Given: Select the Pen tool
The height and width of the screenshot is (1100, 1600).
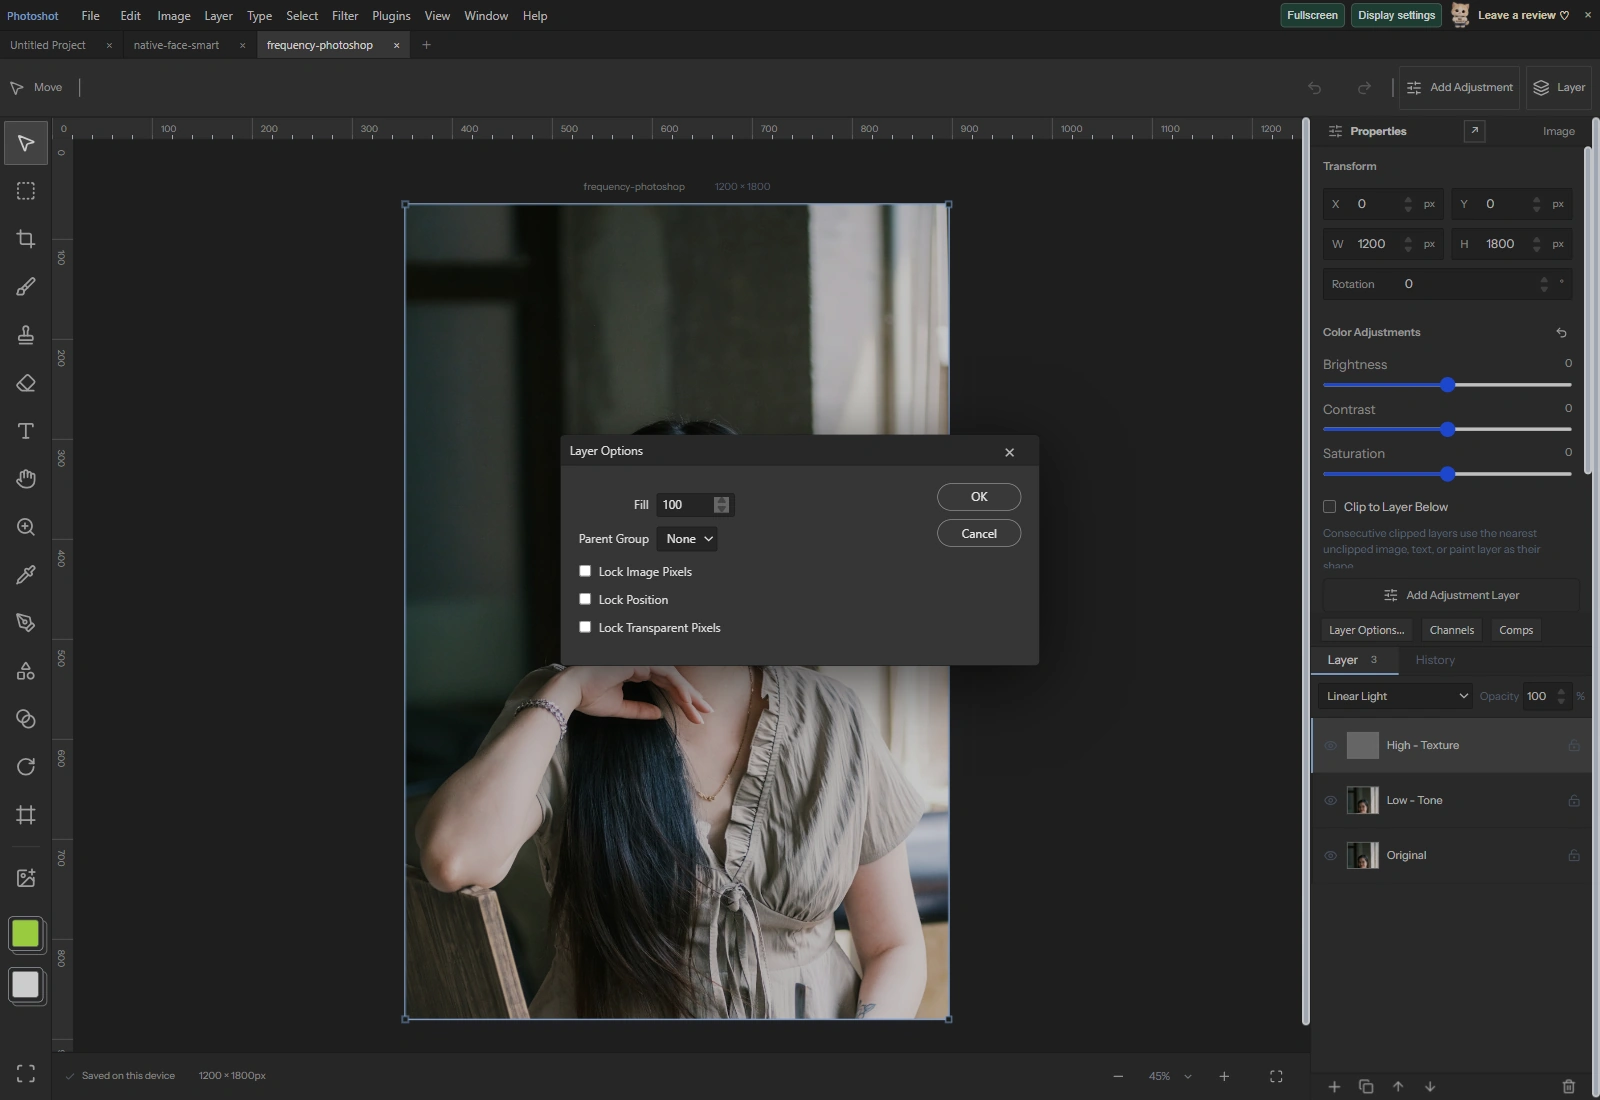Looking at the screenshot, I should tap(26, 623).
